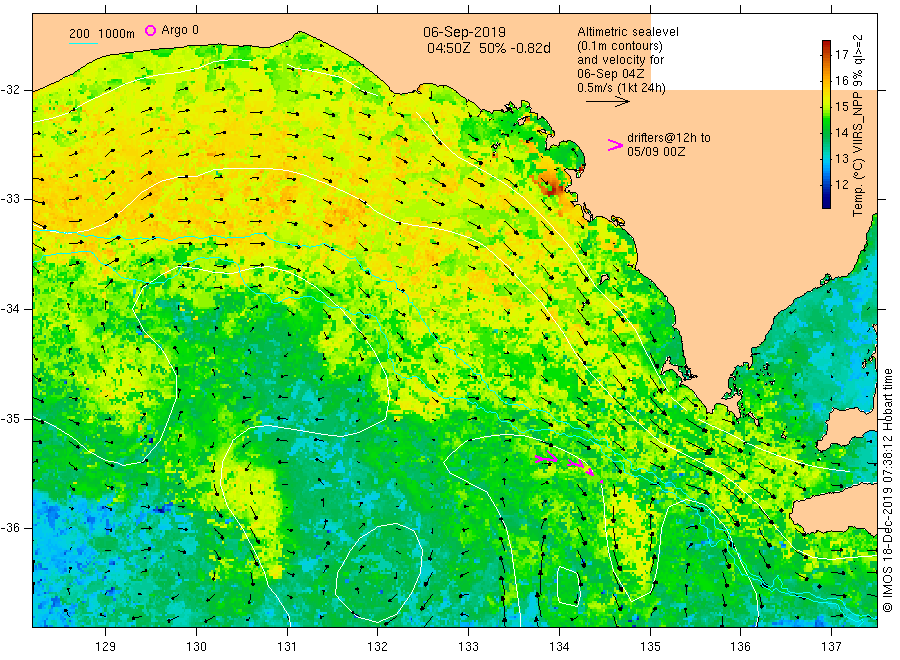Click the -34 latitude axis label
Viewport: 900px width, 660px height.
pyautogui.click(x=10, y=309)
